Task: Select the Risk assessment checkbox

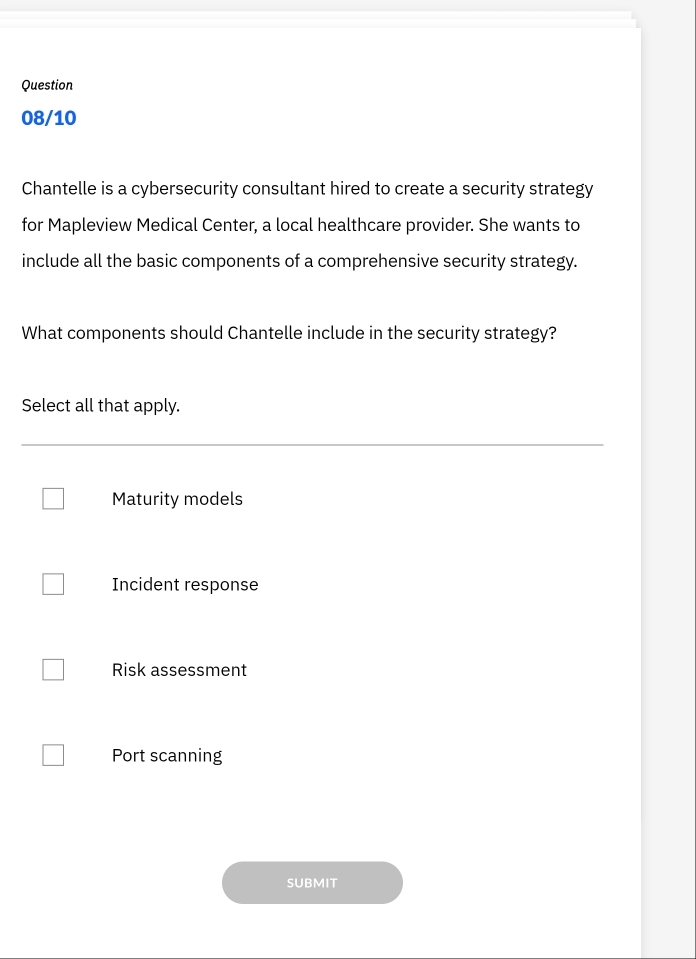Action: [x=53, y=670]
